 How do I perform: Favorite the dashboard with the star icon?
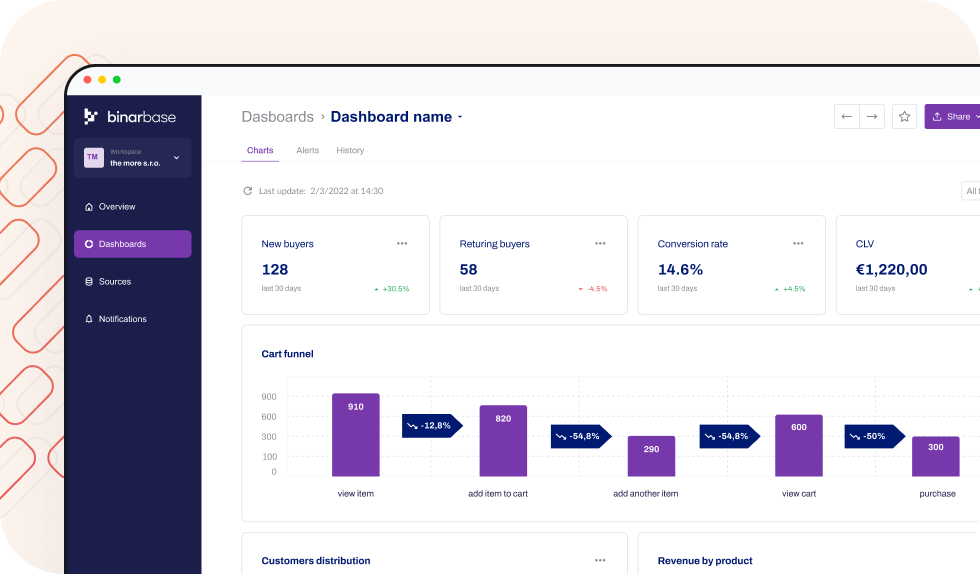point(904,116)
